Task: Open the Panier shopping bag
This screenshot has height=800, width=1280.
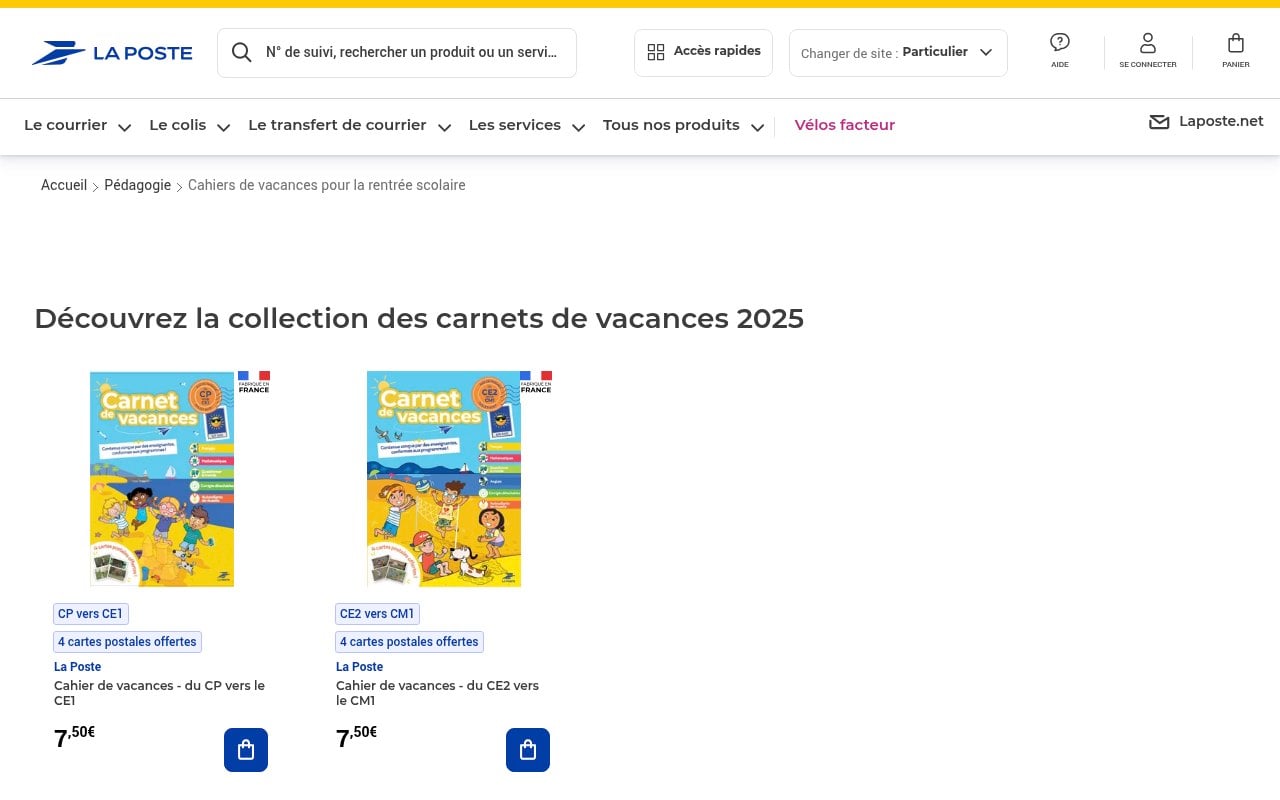Action: (1235, 43)
